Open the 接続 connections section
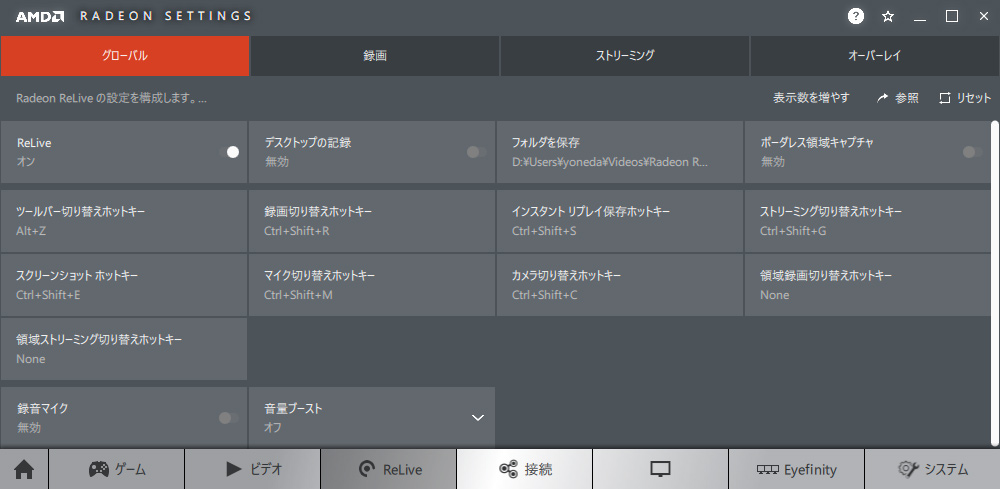The width and height of the screenshot is (1000, 489). coord(525,470)
